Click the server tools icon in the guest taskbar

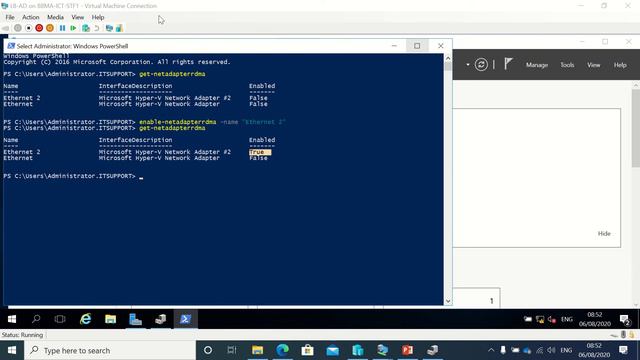click(160, 319)
